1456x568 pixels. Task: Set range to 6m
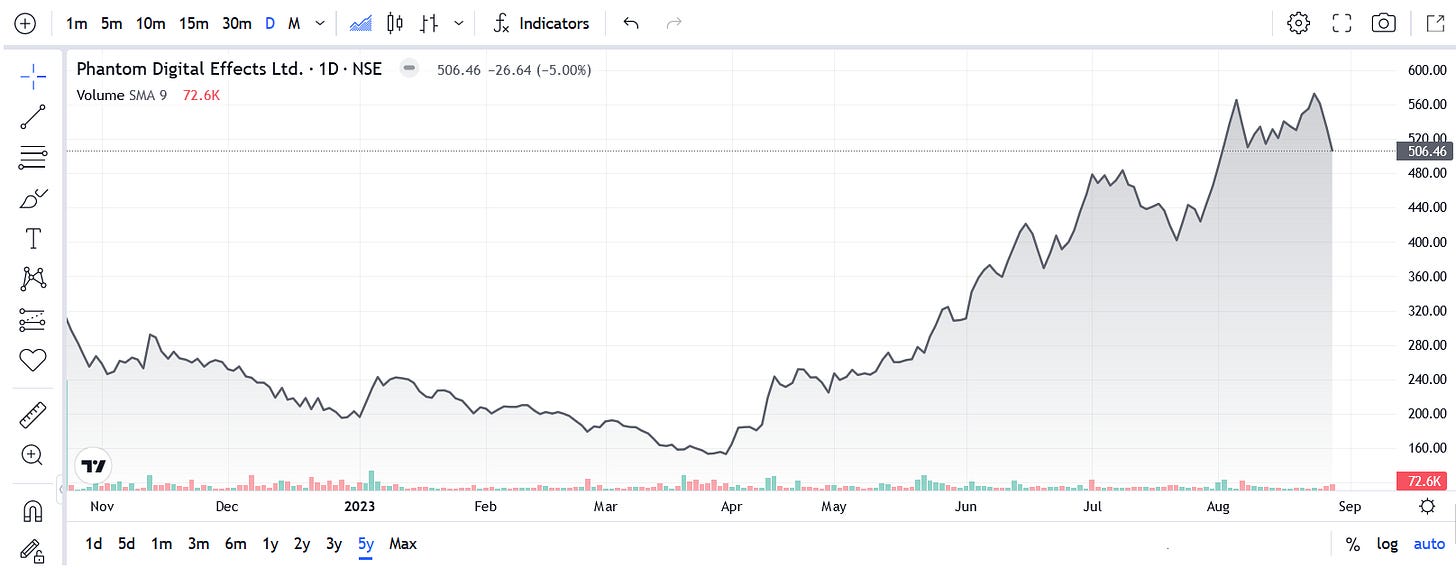tap(235, 544)
